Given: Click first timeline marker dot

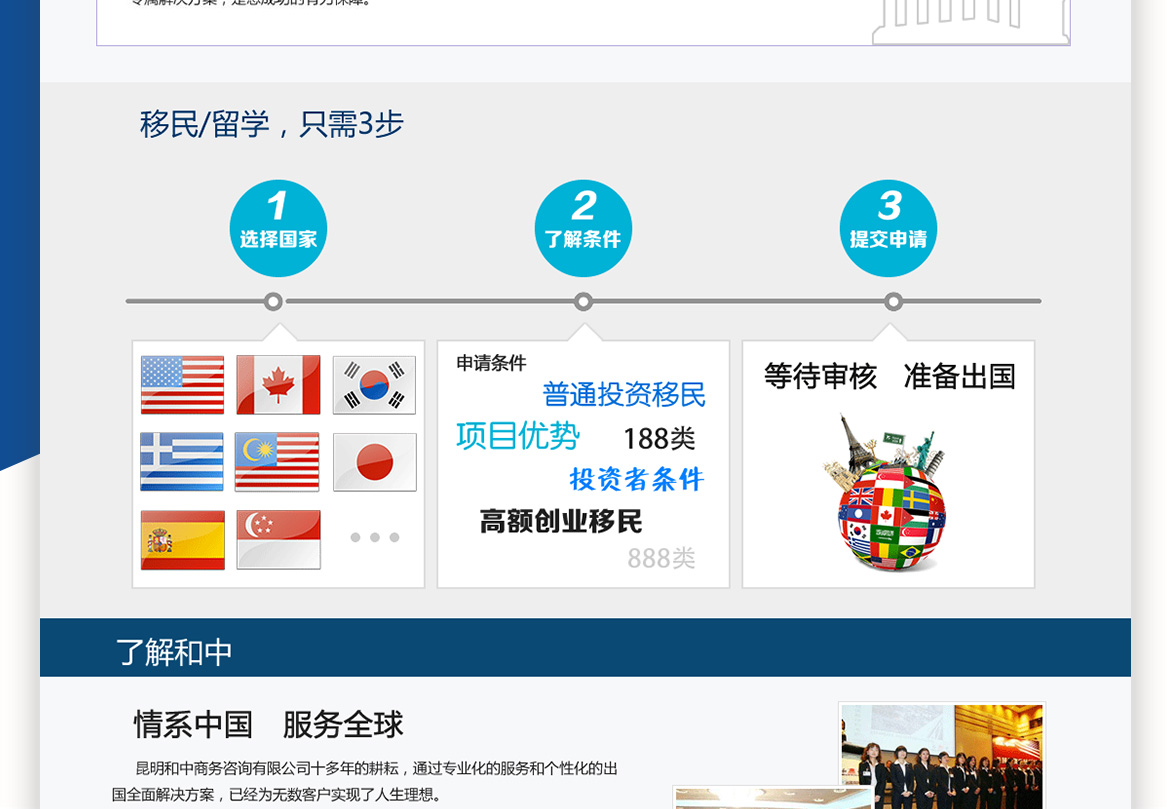Looking at the screenshot, I should [273, 301].
